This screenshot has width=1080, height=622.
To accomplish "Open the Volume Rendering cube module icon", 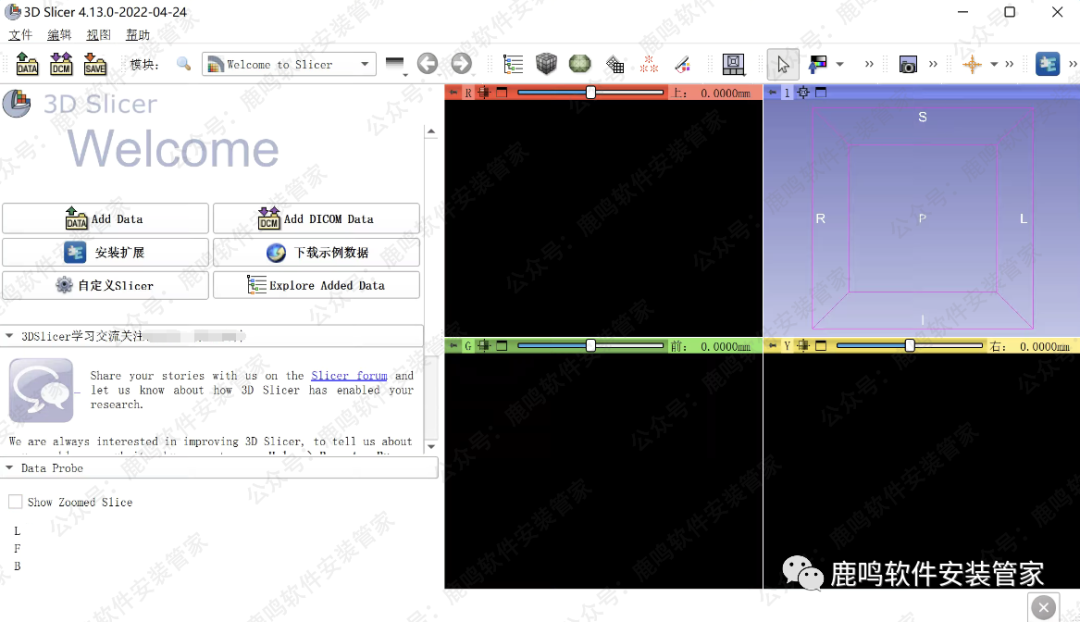I will coord(546,64).
